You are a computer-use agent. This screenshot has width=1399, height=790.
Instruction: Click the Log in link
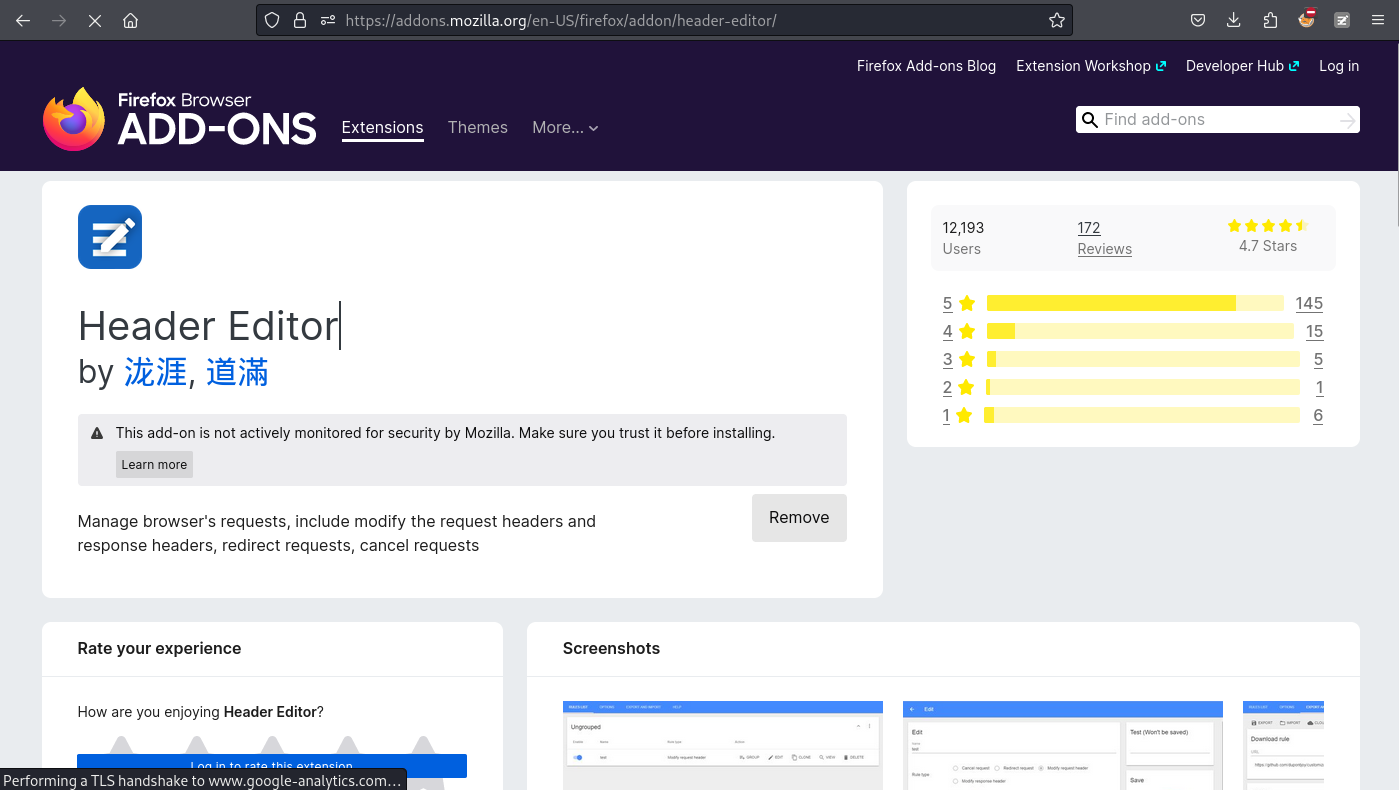pyautogui.click(x=1339, y=66)
